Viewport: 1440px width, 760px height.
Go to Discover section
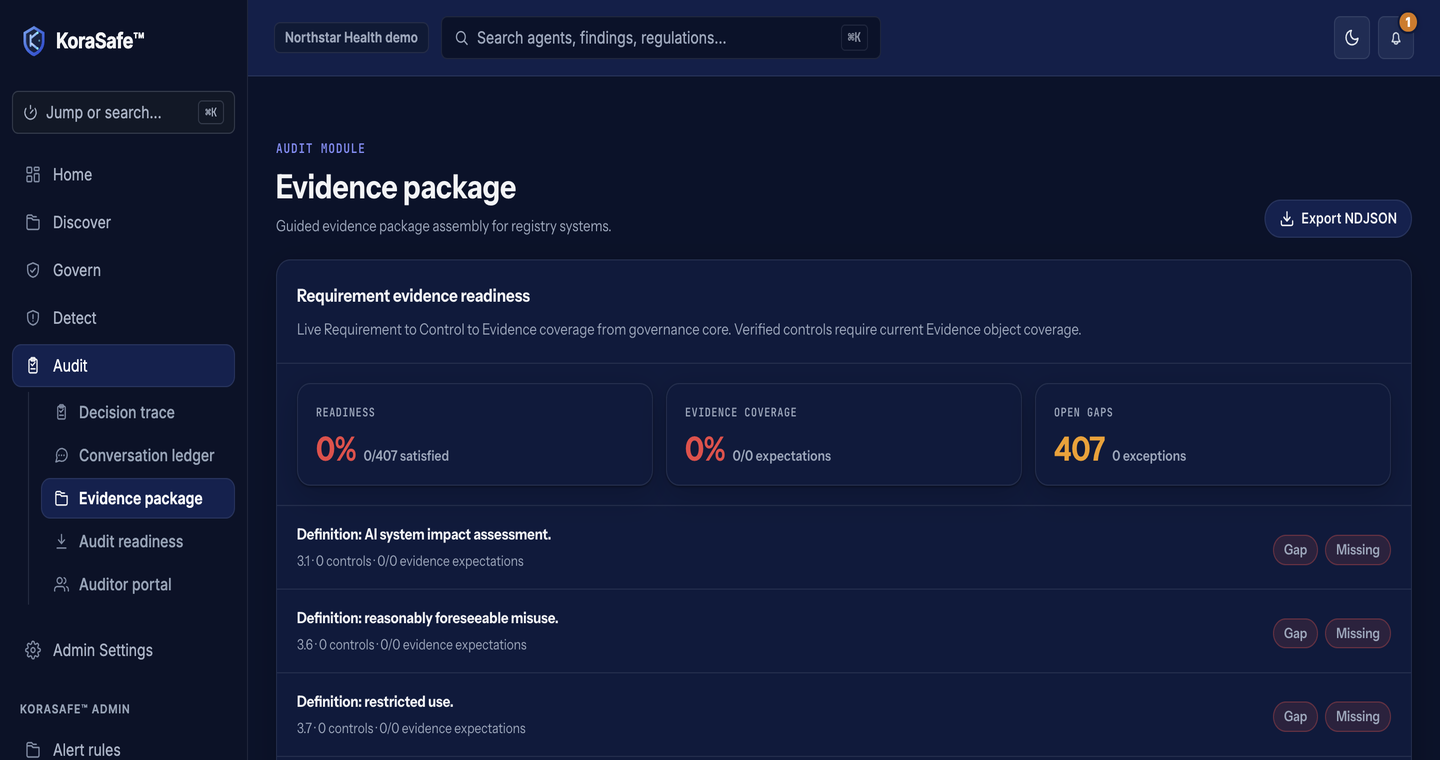click(123, 222)
